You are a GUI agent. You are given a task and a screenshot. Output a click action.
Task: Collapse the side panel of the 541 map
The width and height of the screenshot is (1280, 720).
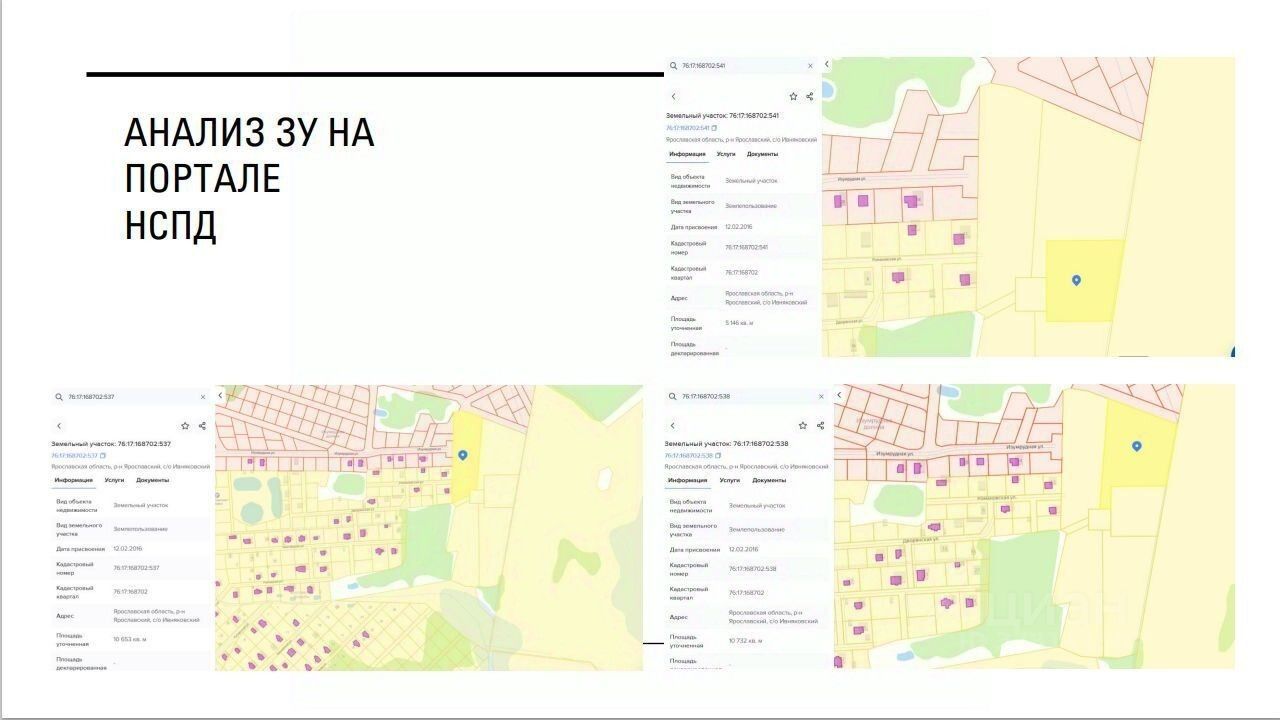[827, 64]
